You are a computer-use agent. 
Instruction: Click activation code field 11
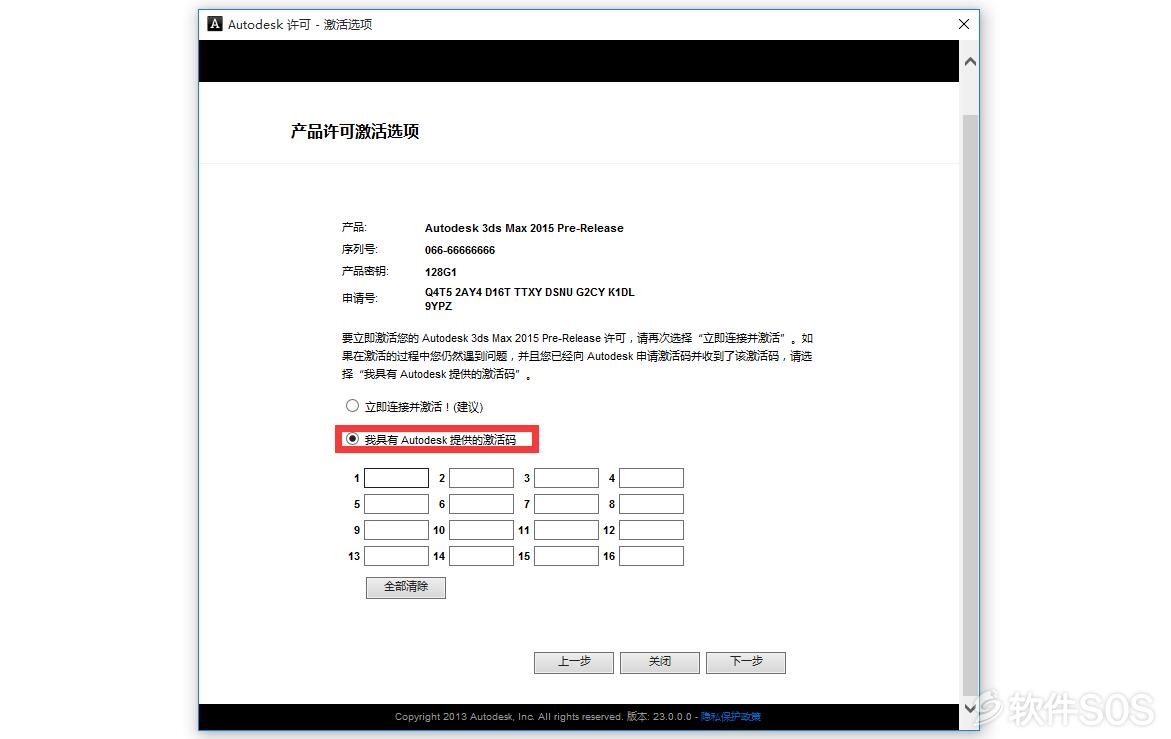pyautogui.click(x=567, y=530)
